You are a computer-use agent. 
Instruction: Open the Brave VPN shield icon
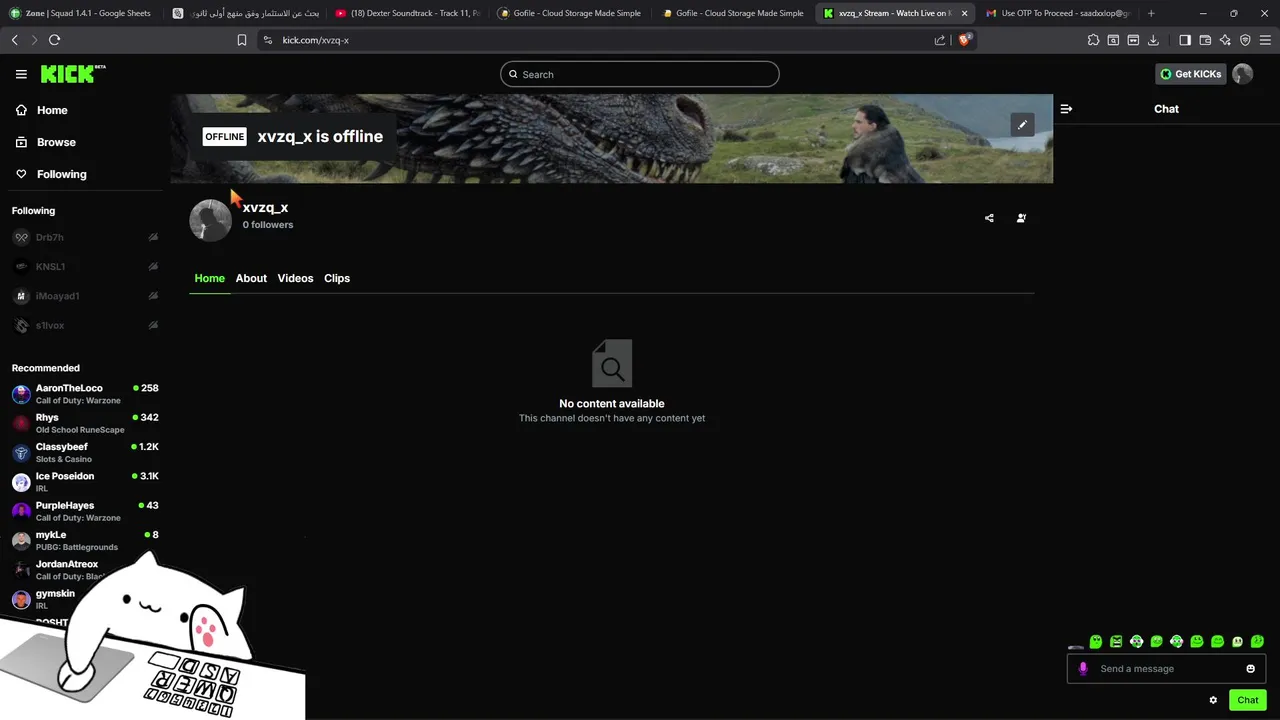(x=1245, y=40)
